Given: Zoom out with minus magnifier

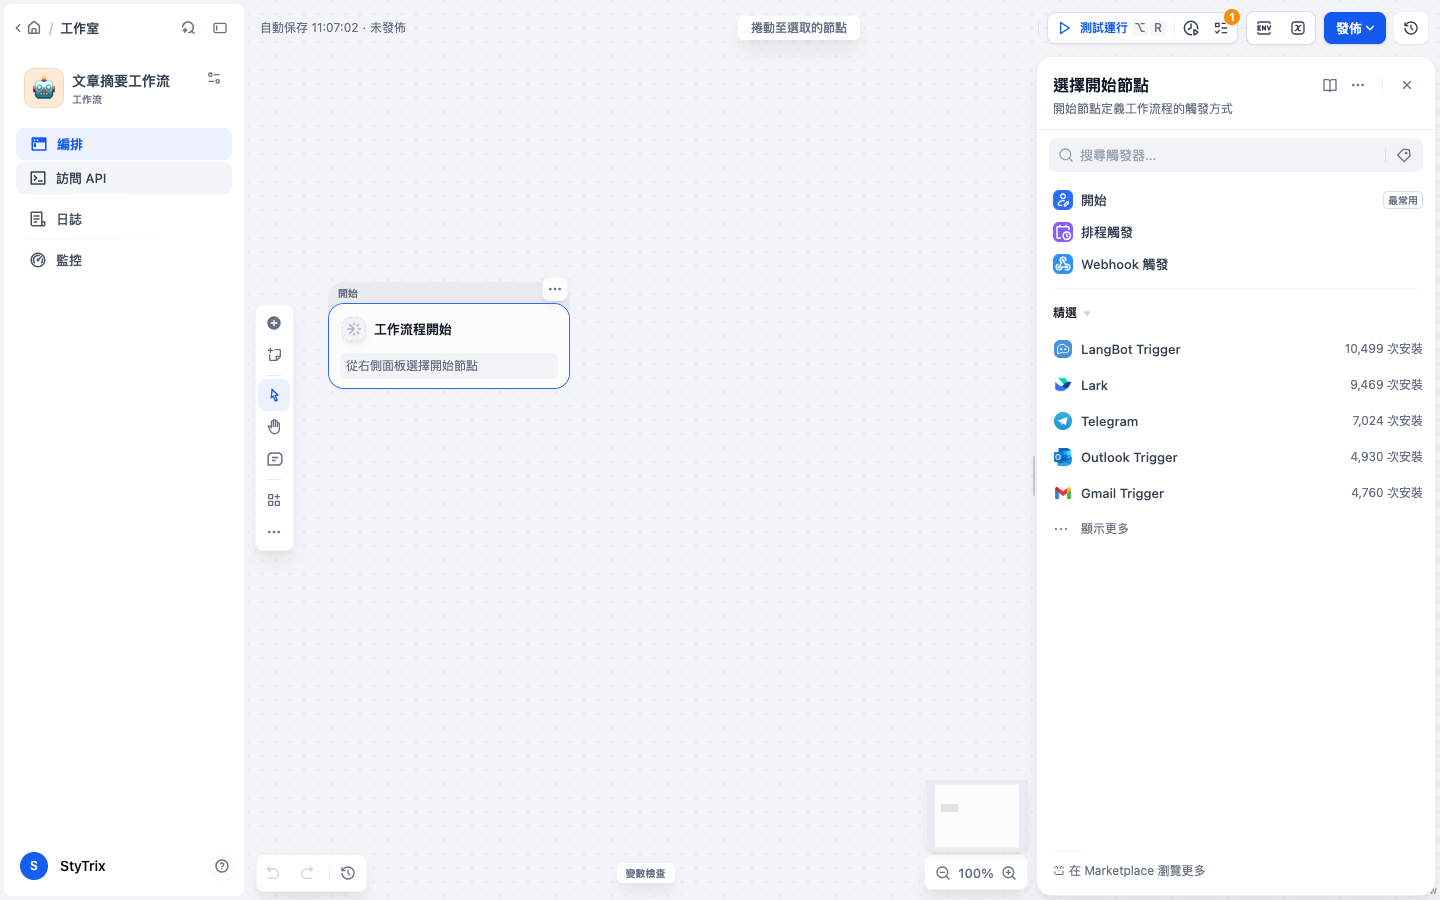Looking at the screenshot, I should pos(943,873).
